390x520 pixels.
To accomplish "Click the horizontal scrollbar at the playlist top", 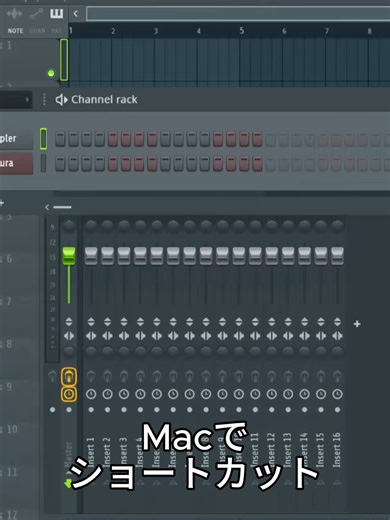I will (238, 14).
